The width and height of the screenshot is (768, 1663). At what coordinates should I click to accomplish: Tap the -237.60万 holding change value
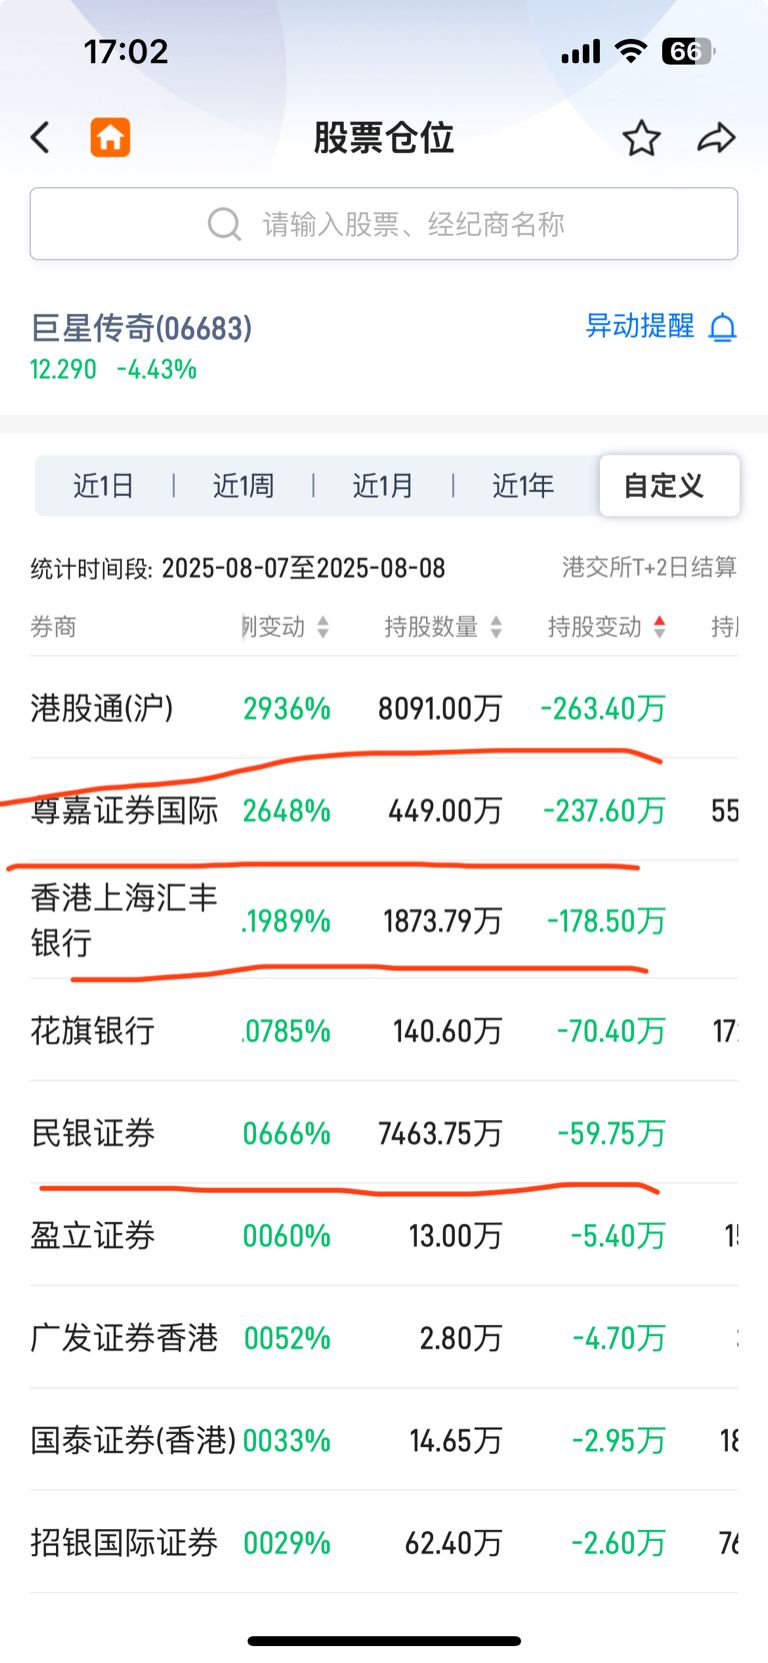[604, 811]
